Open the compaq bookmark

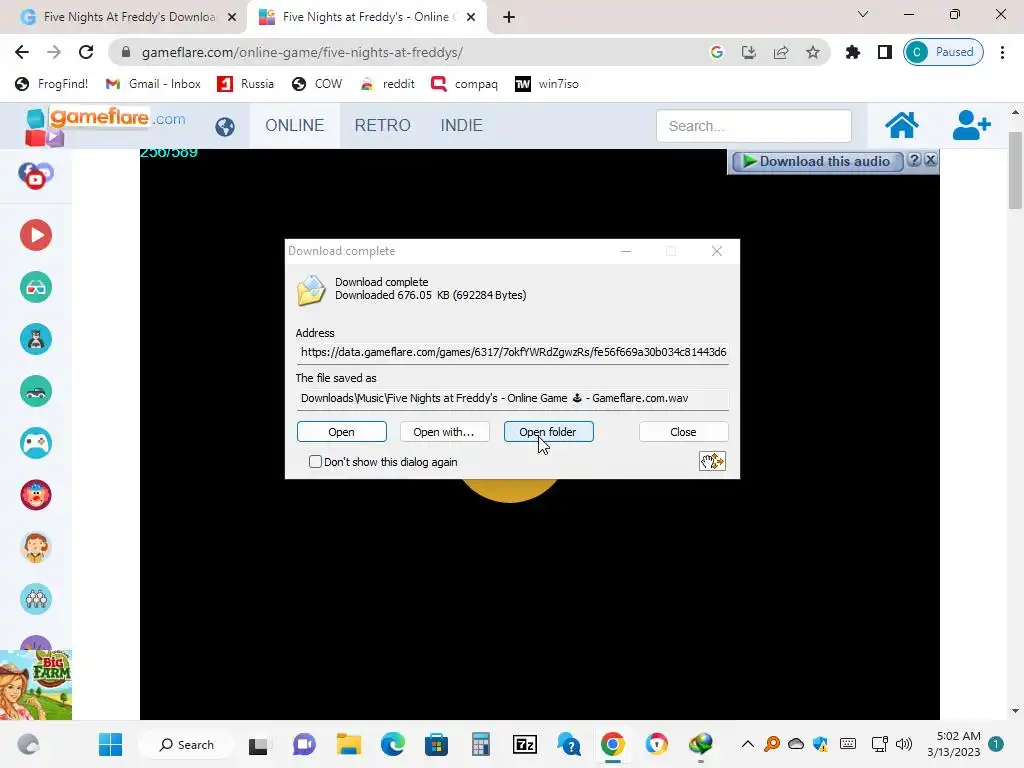(464, 84)
